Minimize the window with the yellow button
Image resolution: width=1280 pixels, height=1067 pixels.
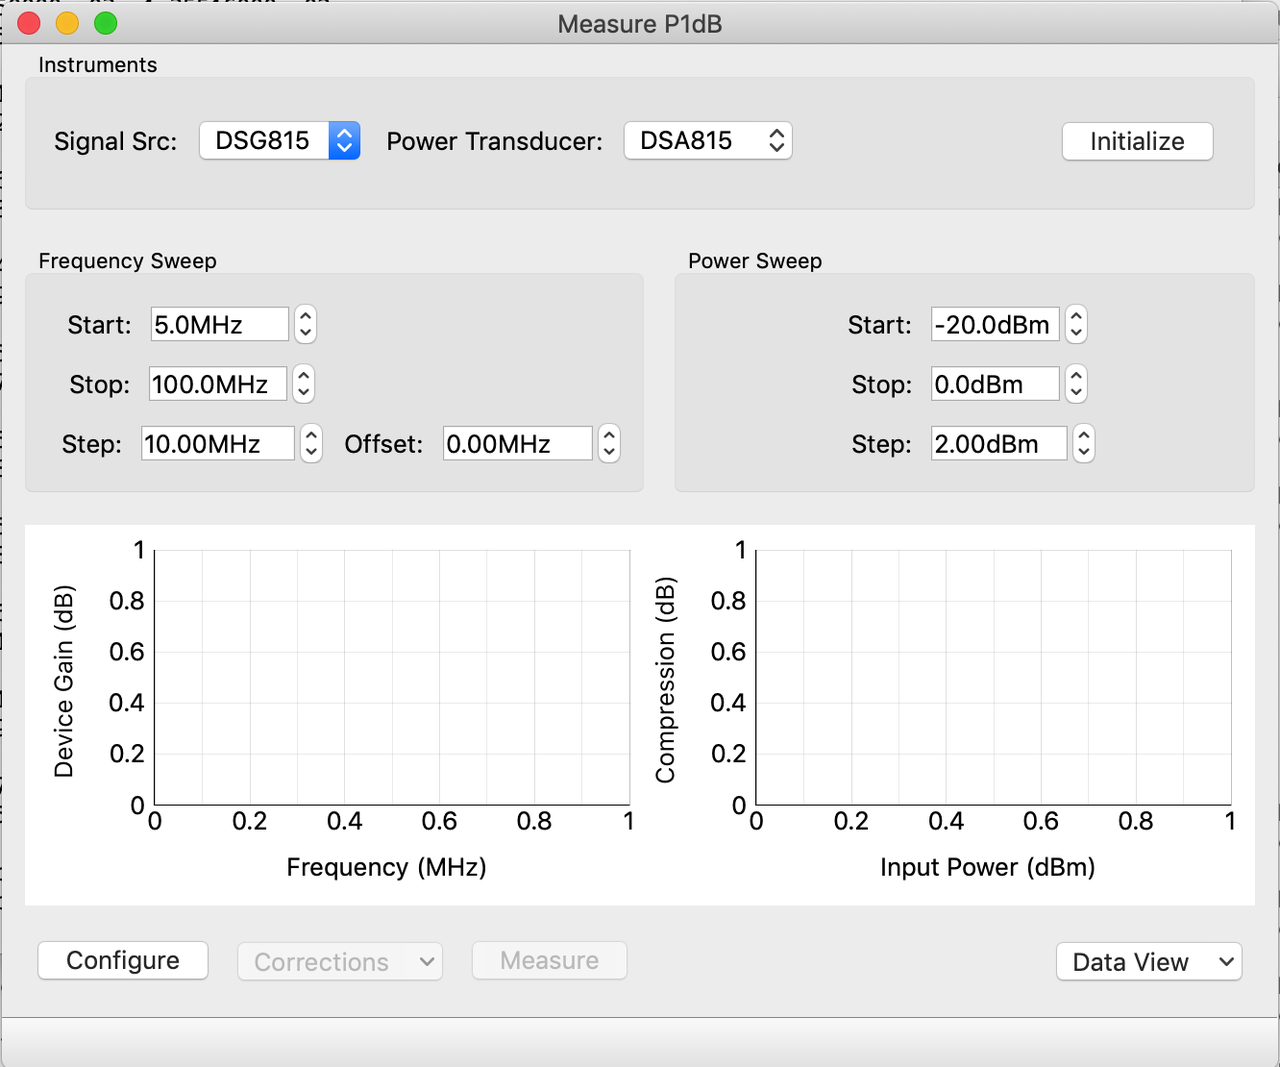coord(67,23)
